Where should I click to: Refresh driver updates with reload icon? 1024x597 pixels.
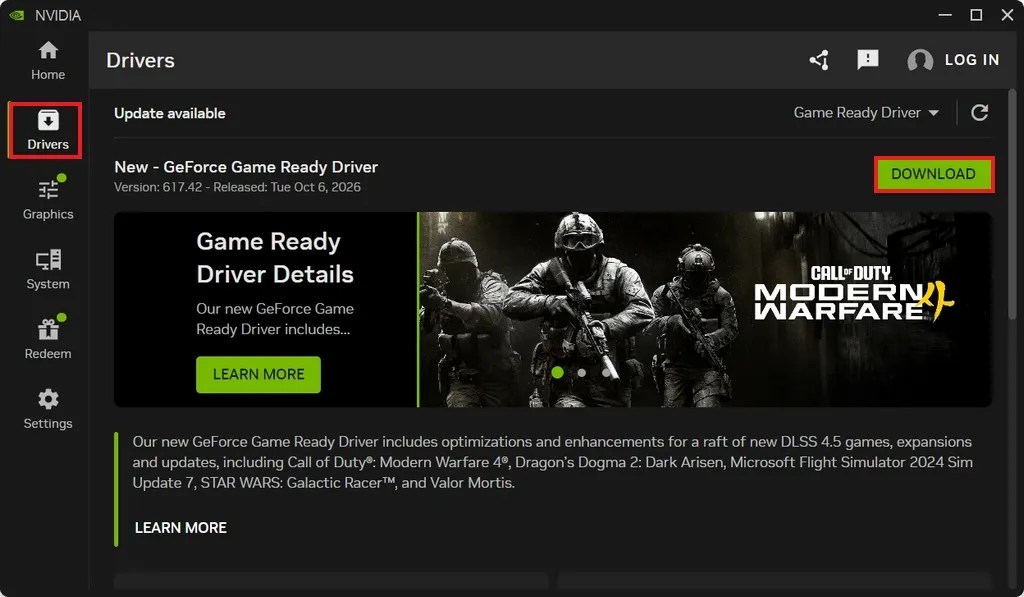tap(979, 113)
